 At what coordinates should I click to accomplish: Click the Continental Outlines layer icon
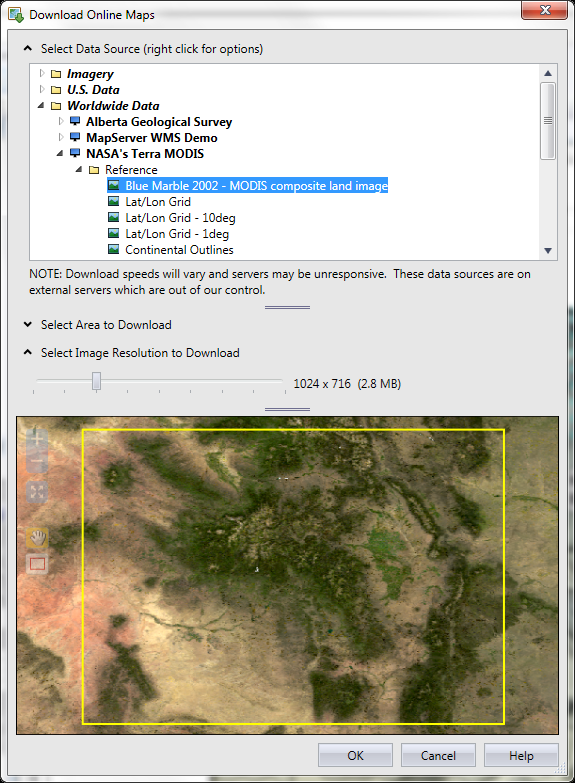(114, 249)
